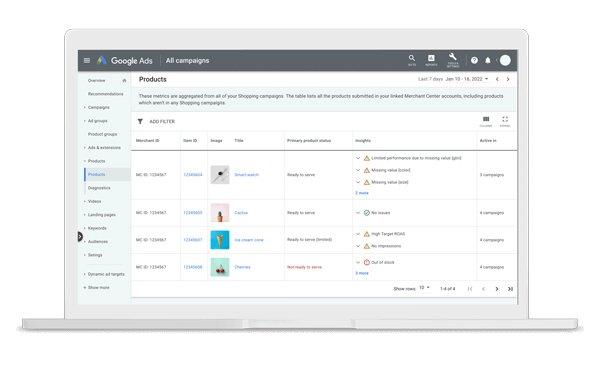Click the 2 more link under Smart watch insights
Screen dimensions: 600x375
362,193
